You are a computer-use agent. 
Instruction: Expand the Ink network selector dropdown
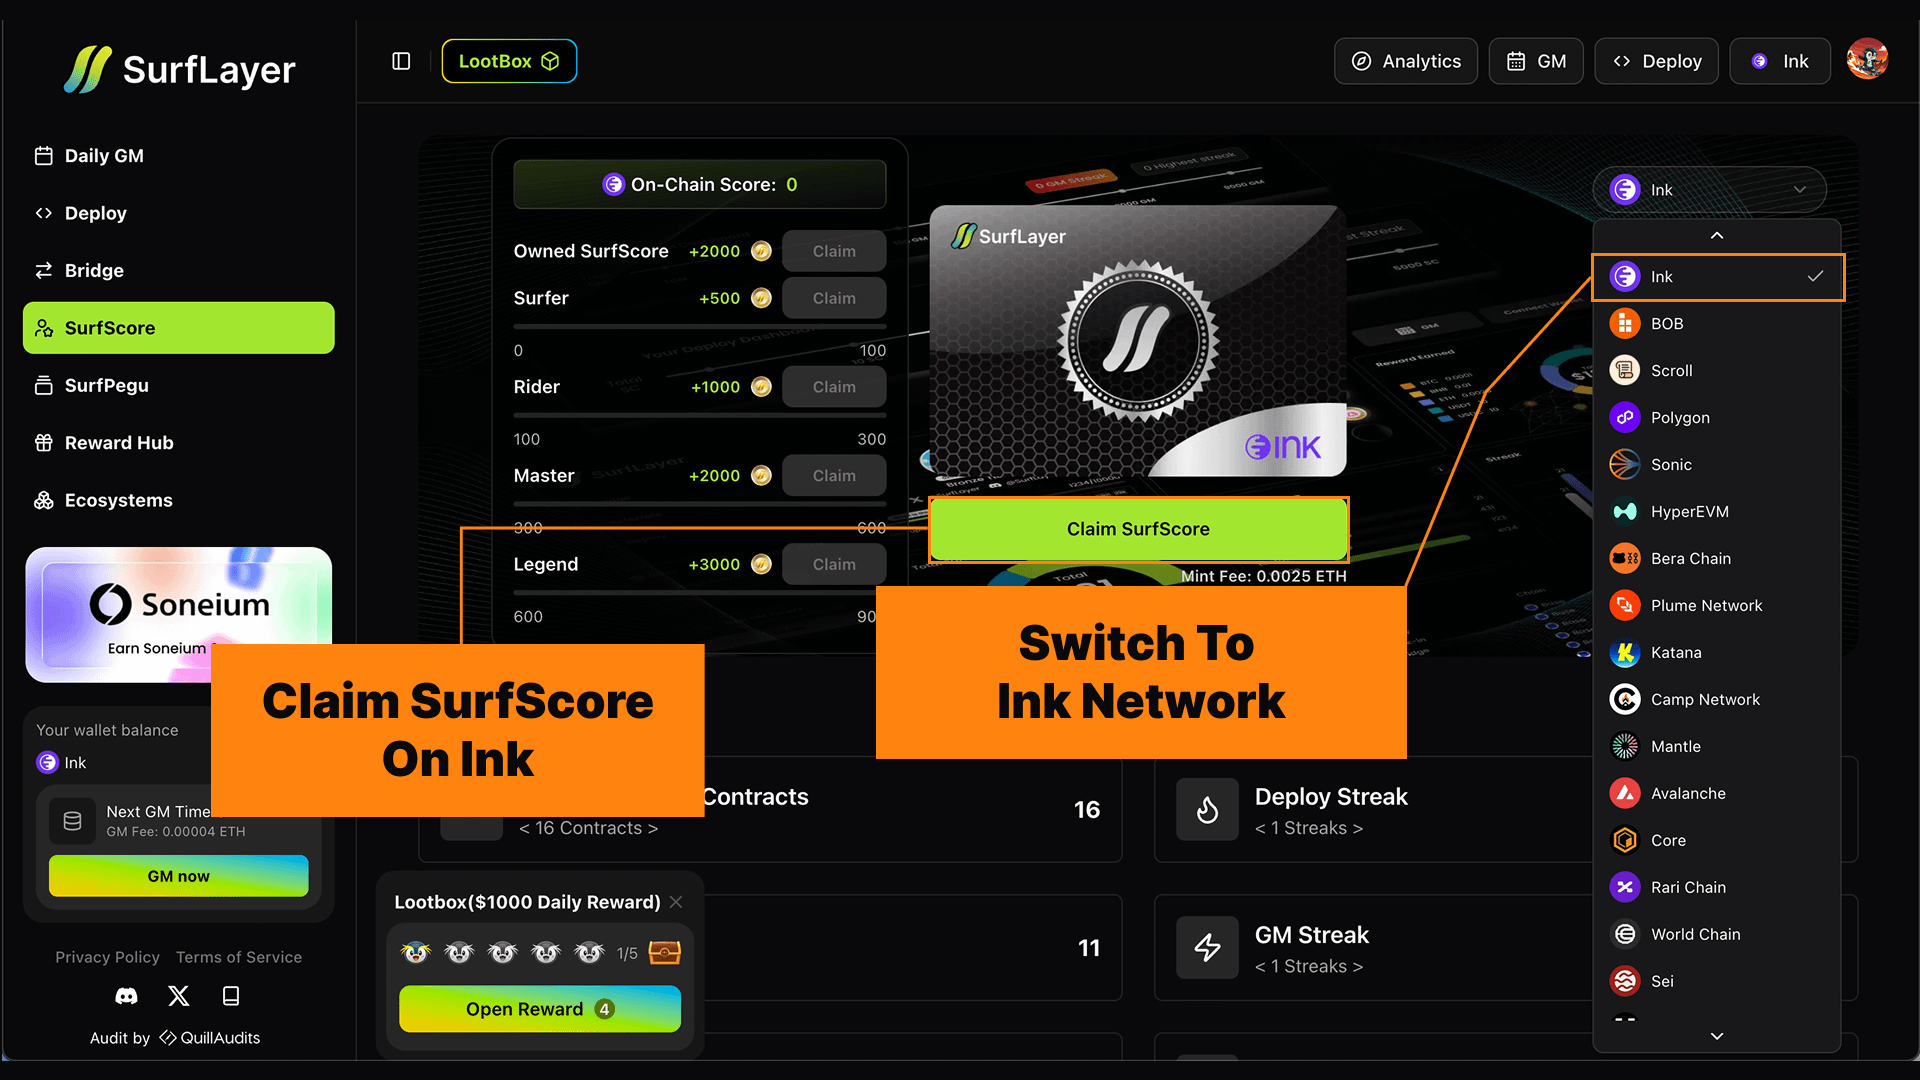click(x=1709, y=190)
